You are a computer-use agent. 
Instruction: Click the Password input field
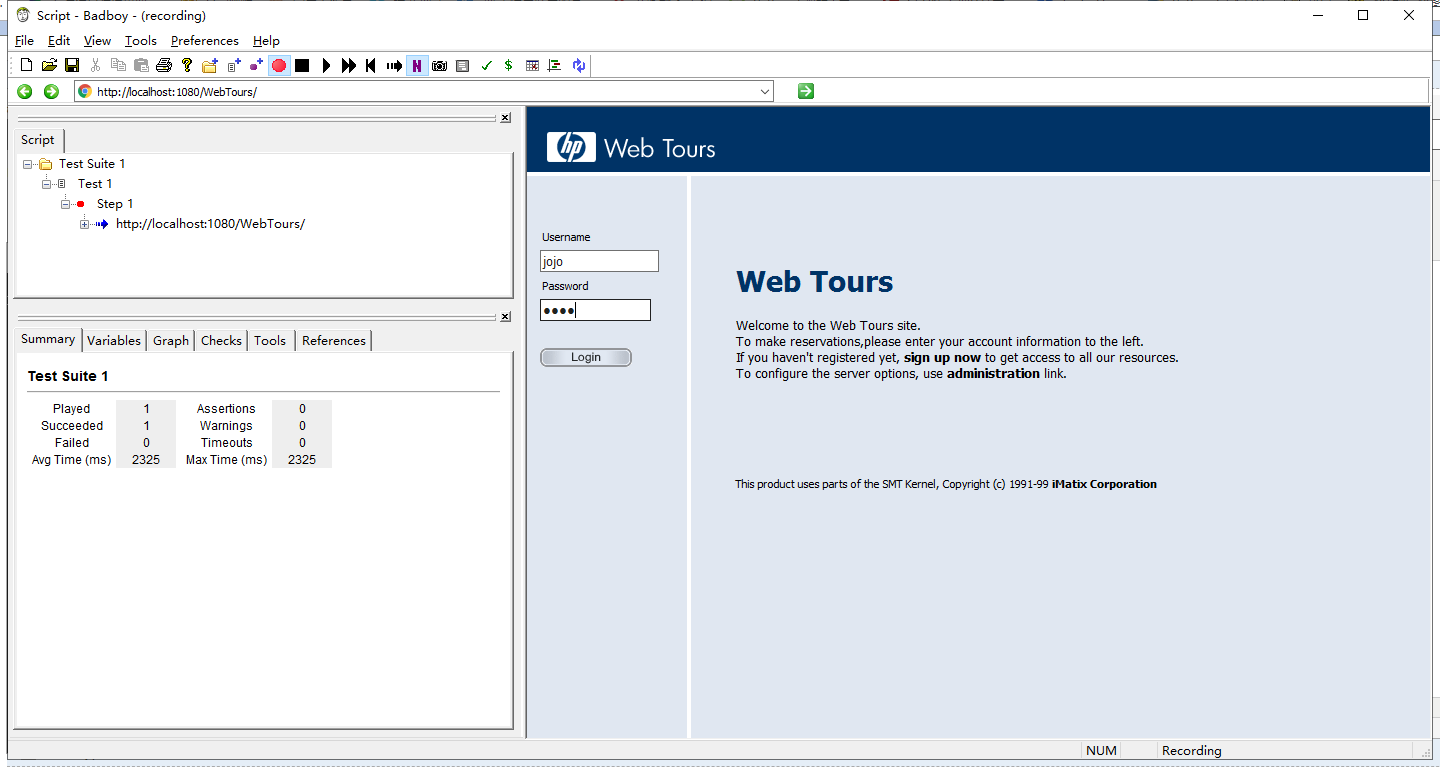[x=595, y=310]
